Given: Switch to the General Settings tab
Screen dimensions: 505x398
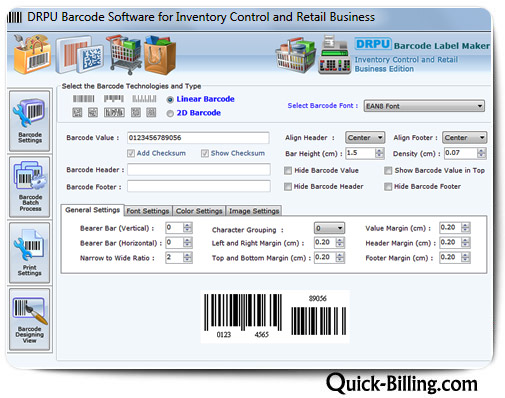Looking at the screenshot, I should tap(92, 210).
